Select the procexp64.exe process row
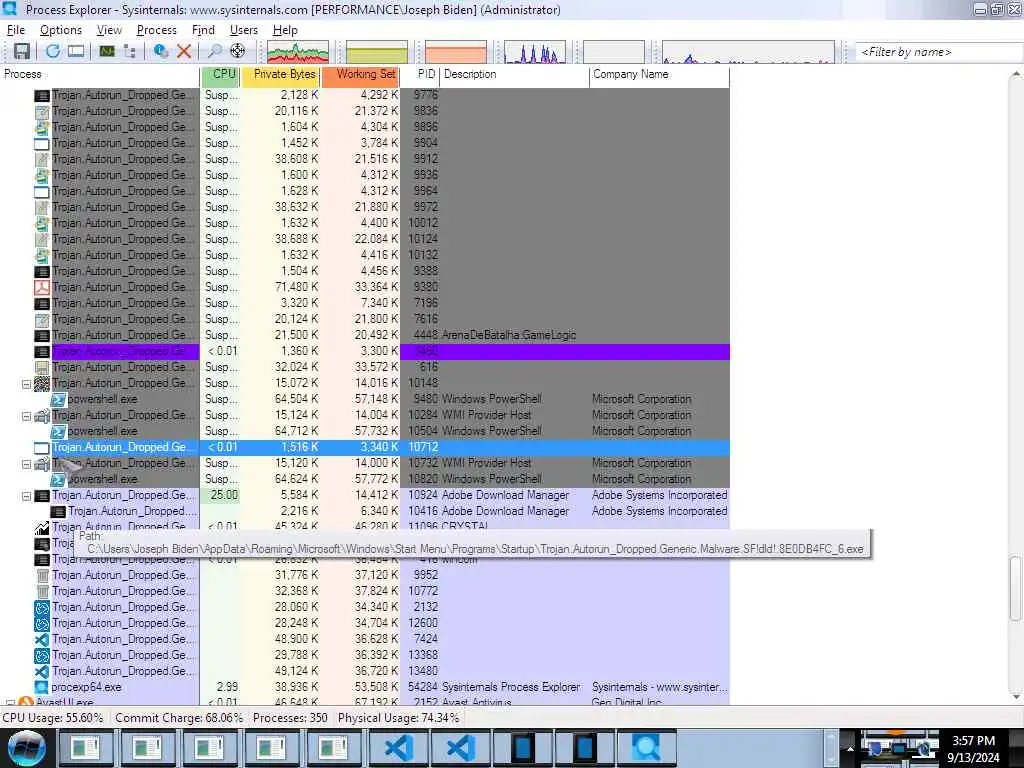This screenshot has height=768, width=1024. [x=364, y=687]
